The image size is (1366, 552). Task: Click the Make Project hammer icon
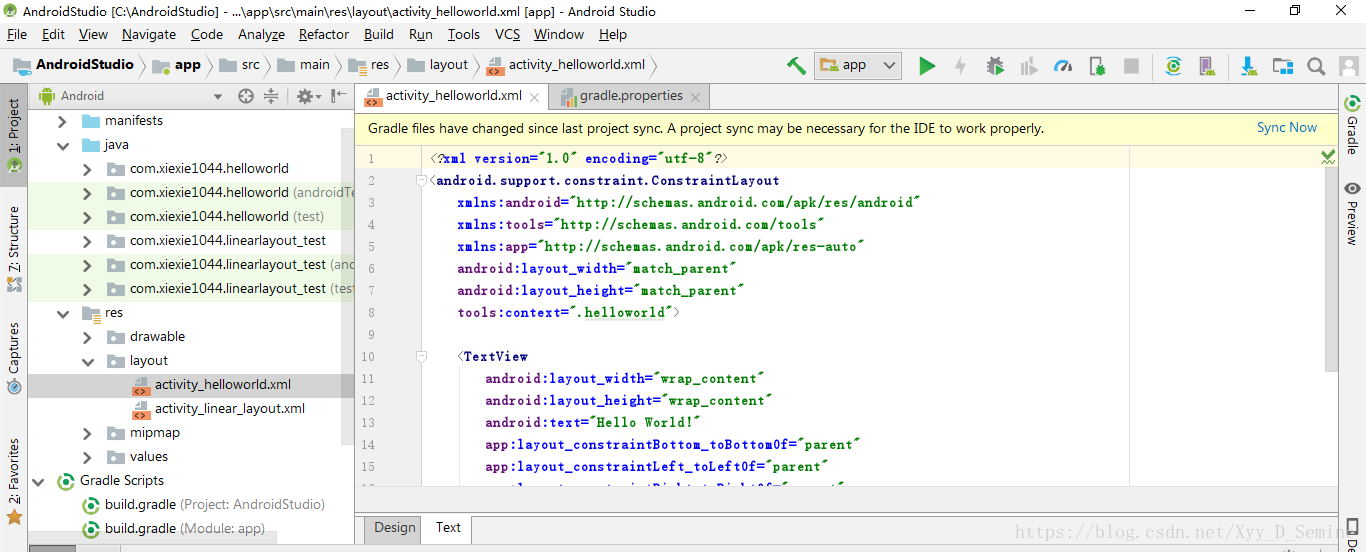796,66
